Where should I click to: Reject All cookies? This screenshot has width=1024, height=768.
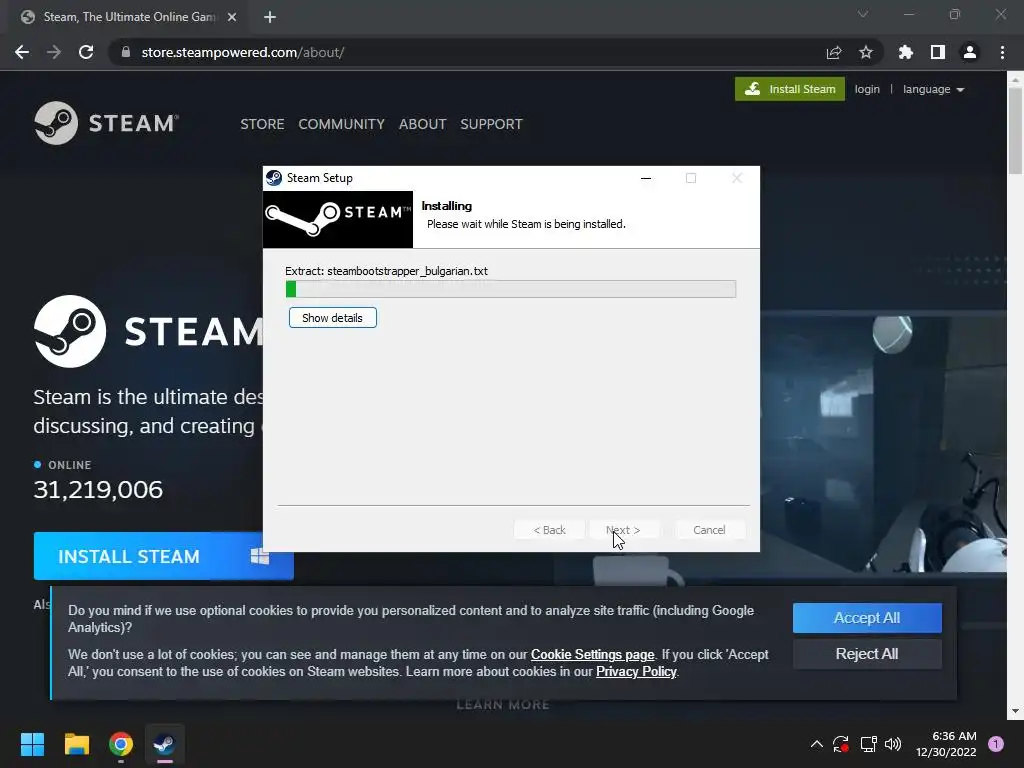tap(867, 654)
